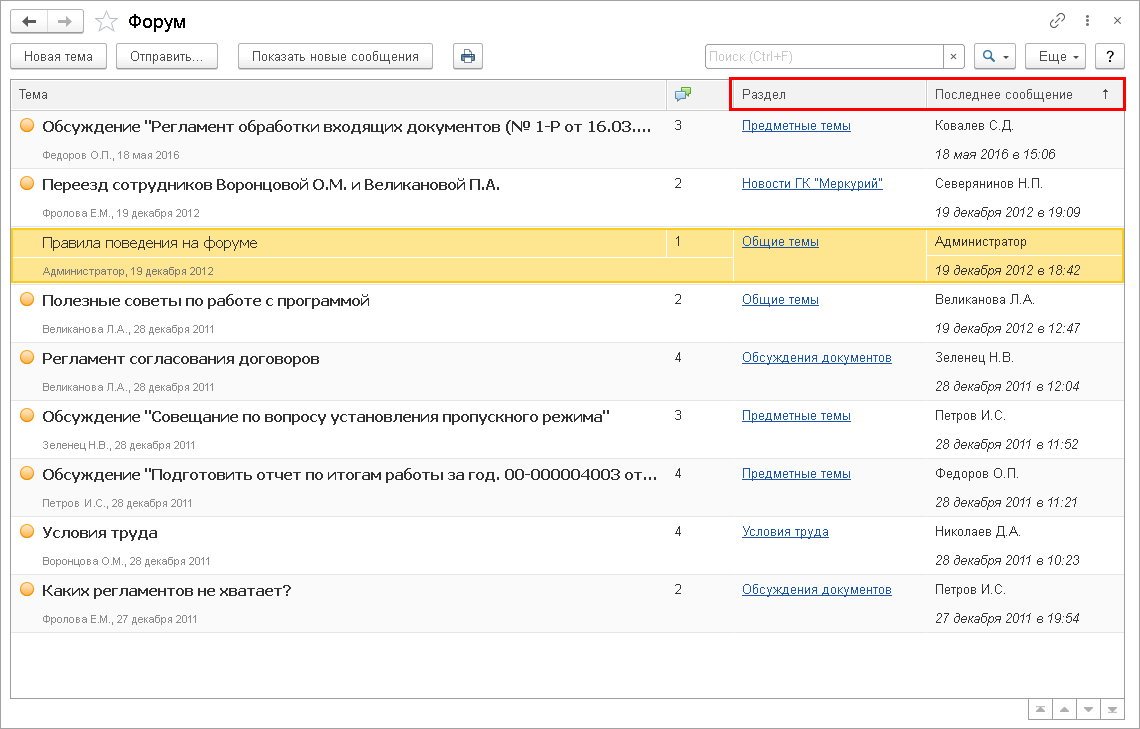Add Форум to favorites with the star
The height and width of the screenshot is (729, 1140).
tap(106, 22)
